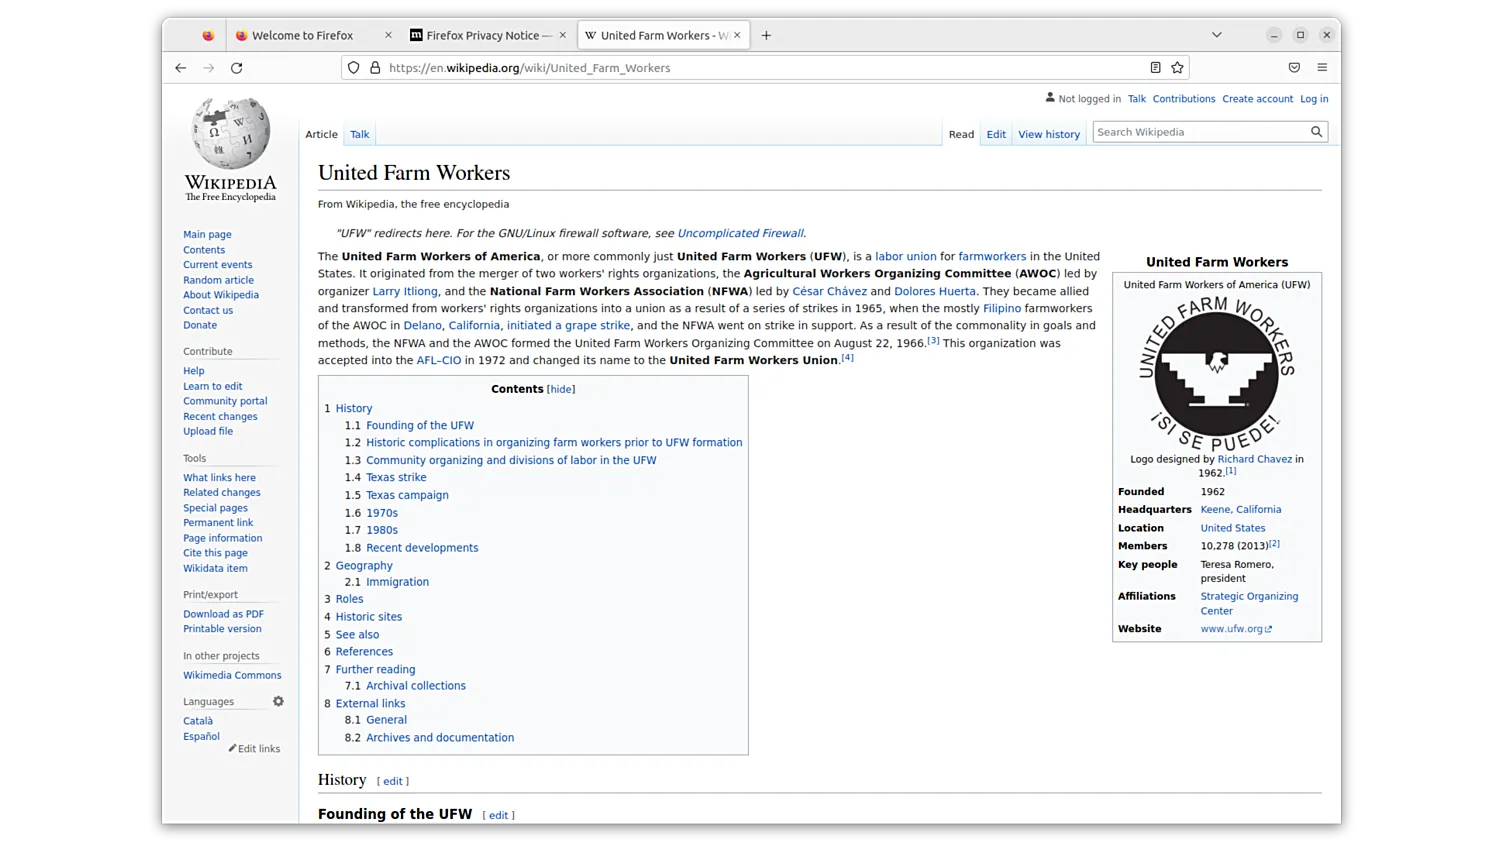
Task: Open the Español language link
Action: coord(201,736)
